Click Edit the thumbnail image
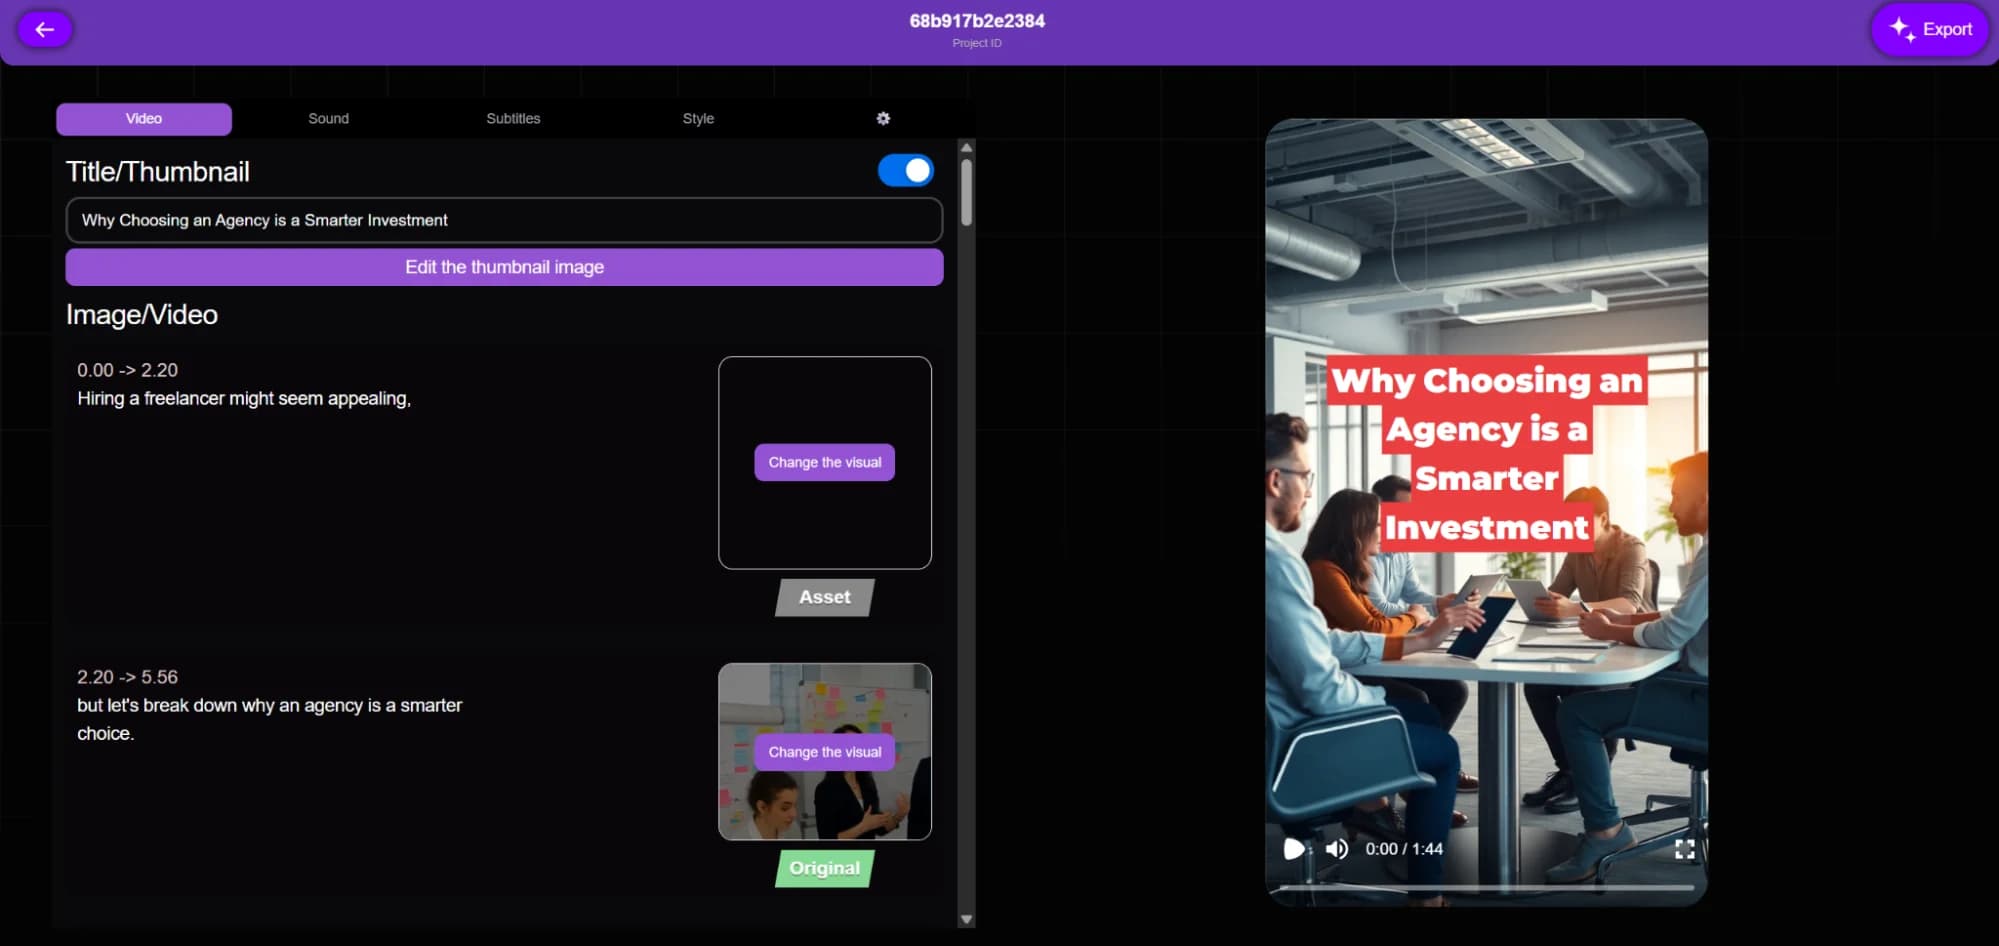 503,267
